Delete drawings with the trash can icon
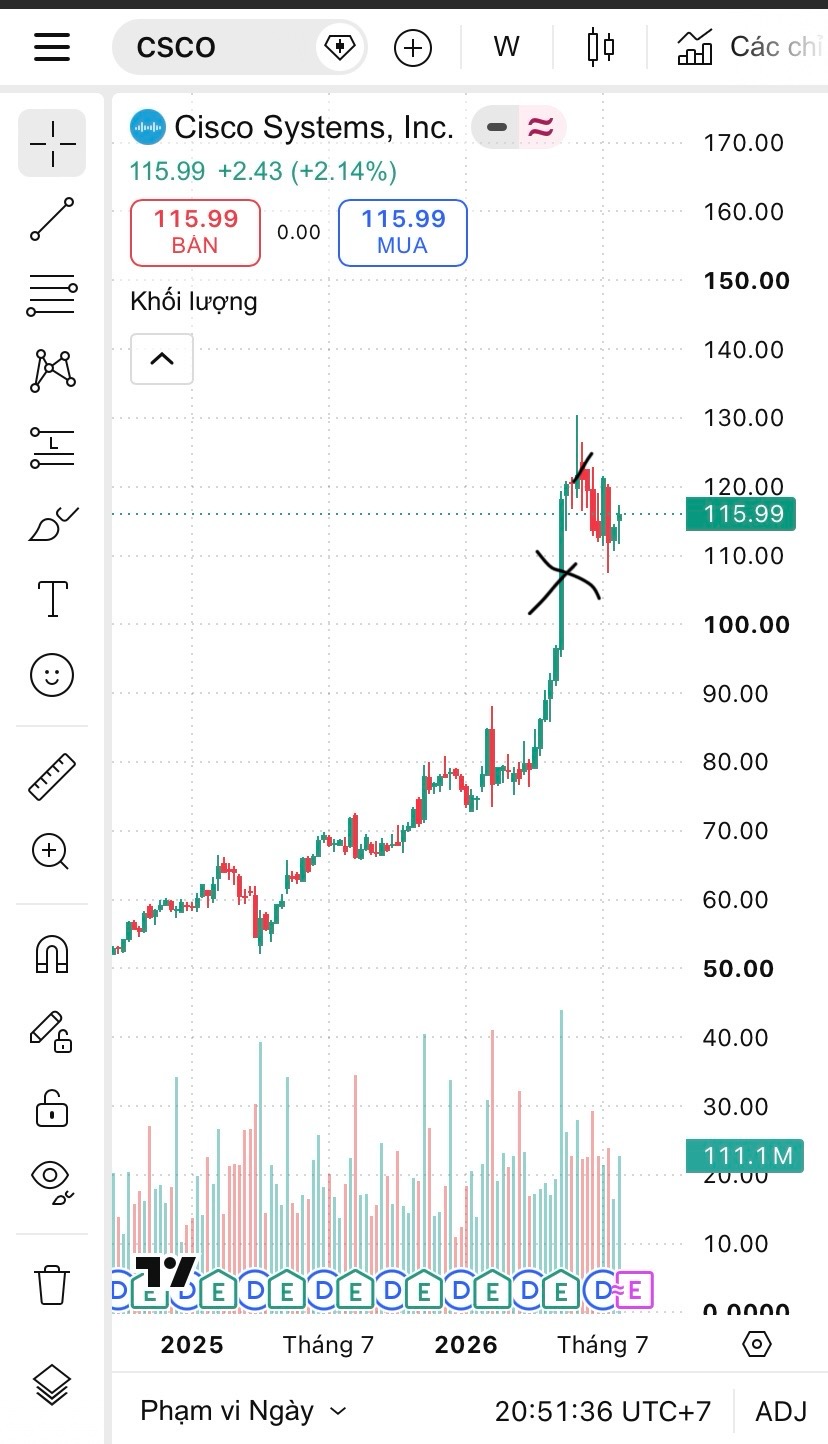The width and height of the screenshot is (828, 1444). tap(52, 1284)
